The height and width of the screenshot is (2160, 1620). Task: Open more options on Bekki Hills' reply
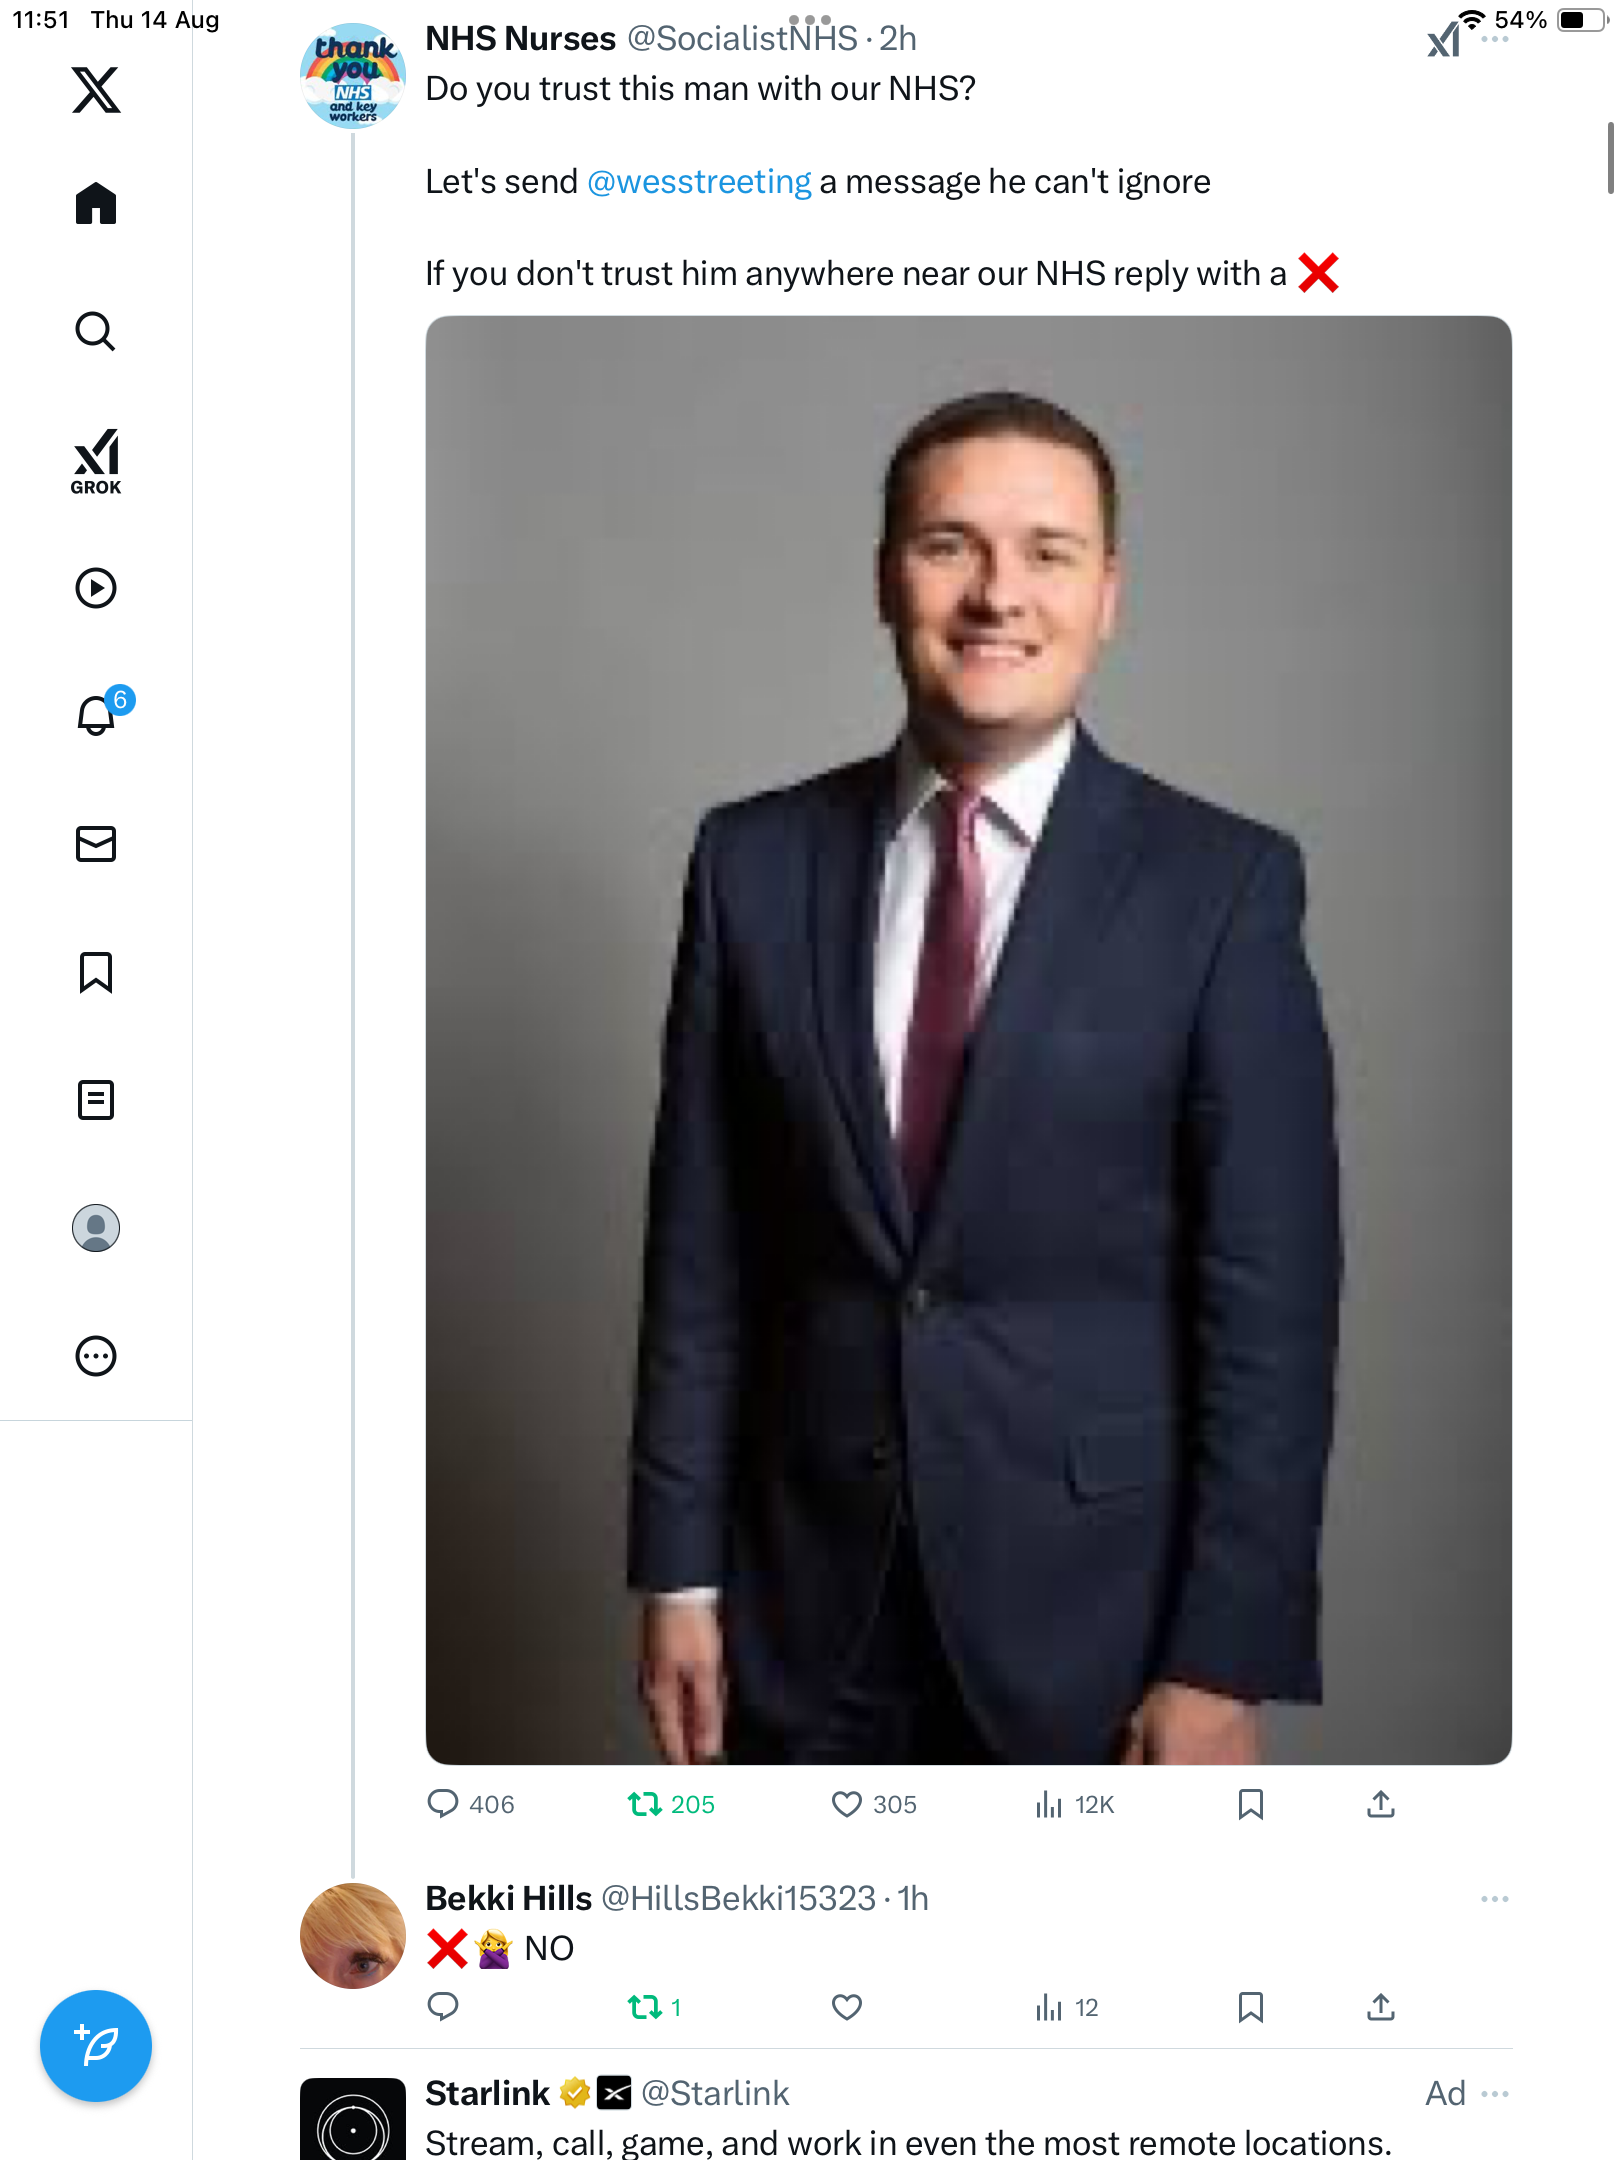point(1494,1898)
